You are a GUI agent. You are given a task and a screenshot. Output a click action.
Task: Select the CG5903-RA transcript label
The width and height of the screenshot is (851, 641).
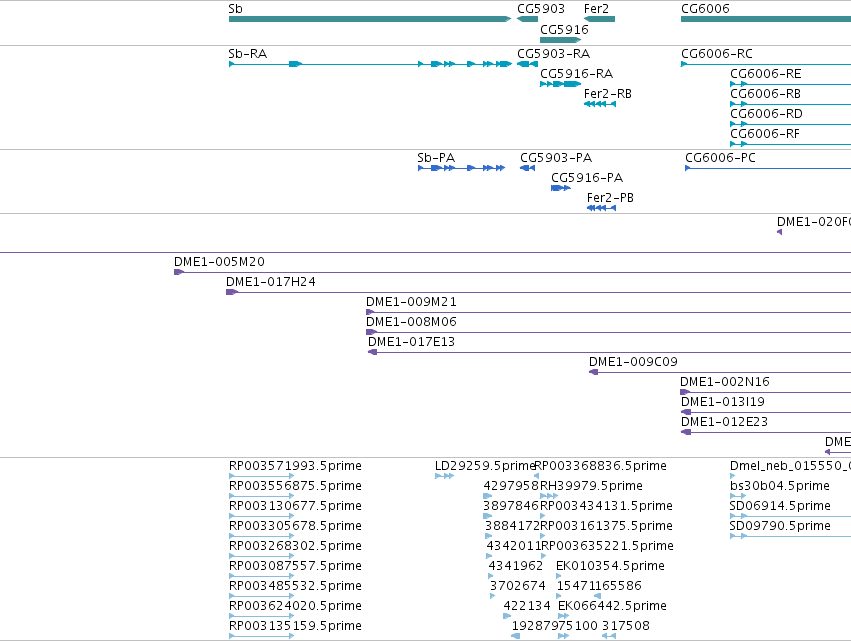[x=553, y=54]
